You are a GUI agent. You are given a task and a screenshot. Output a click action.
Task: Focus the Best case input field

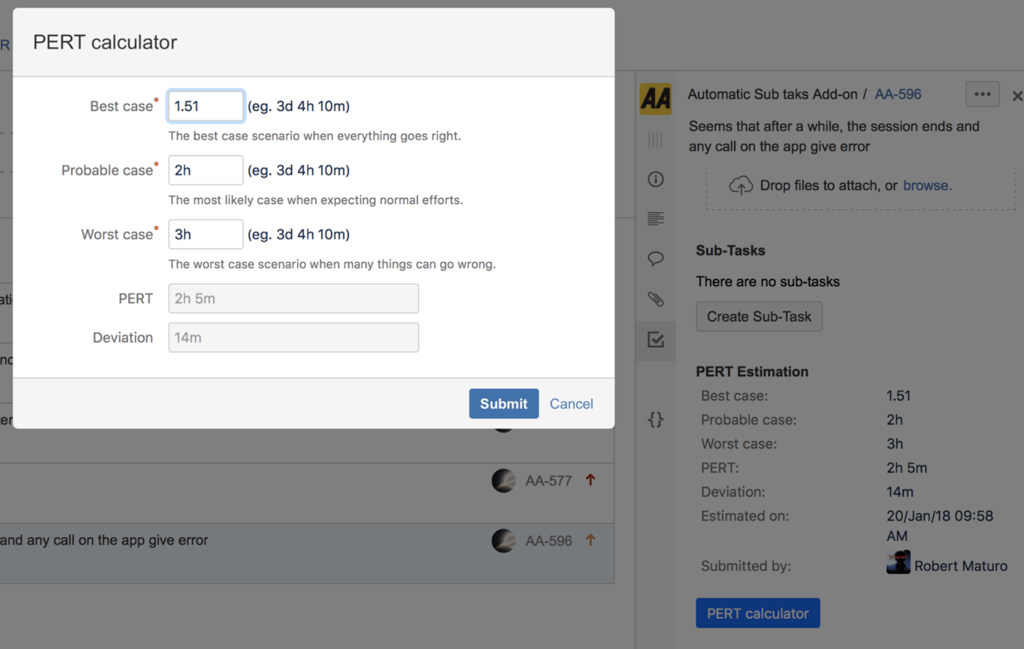pos(205,106)
